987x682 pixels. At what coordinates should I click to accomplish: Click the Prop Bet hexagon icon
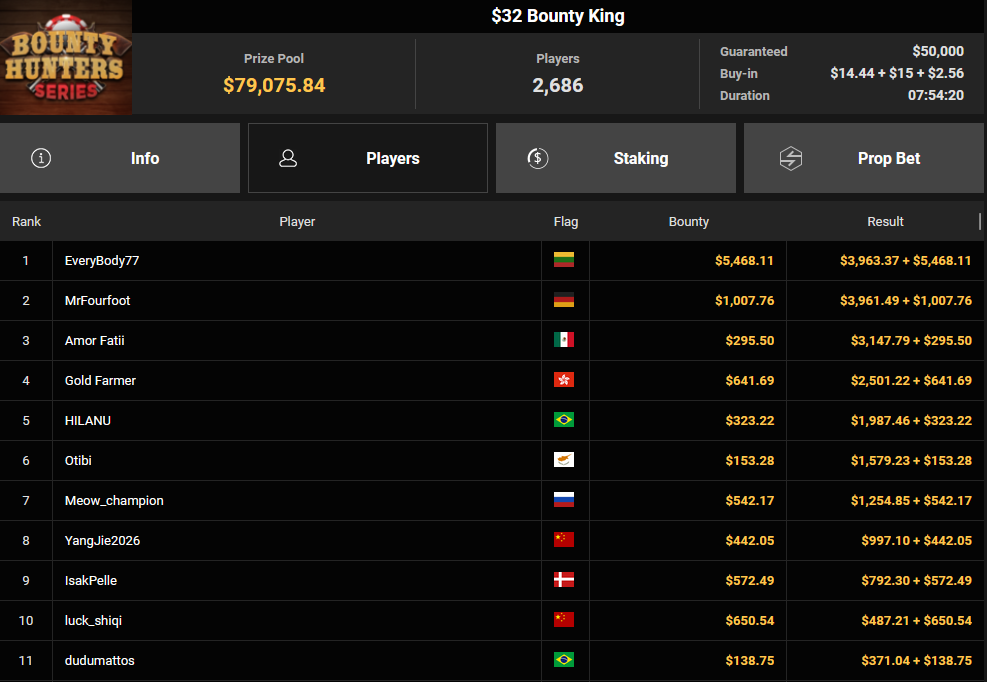tap(791, 158)
